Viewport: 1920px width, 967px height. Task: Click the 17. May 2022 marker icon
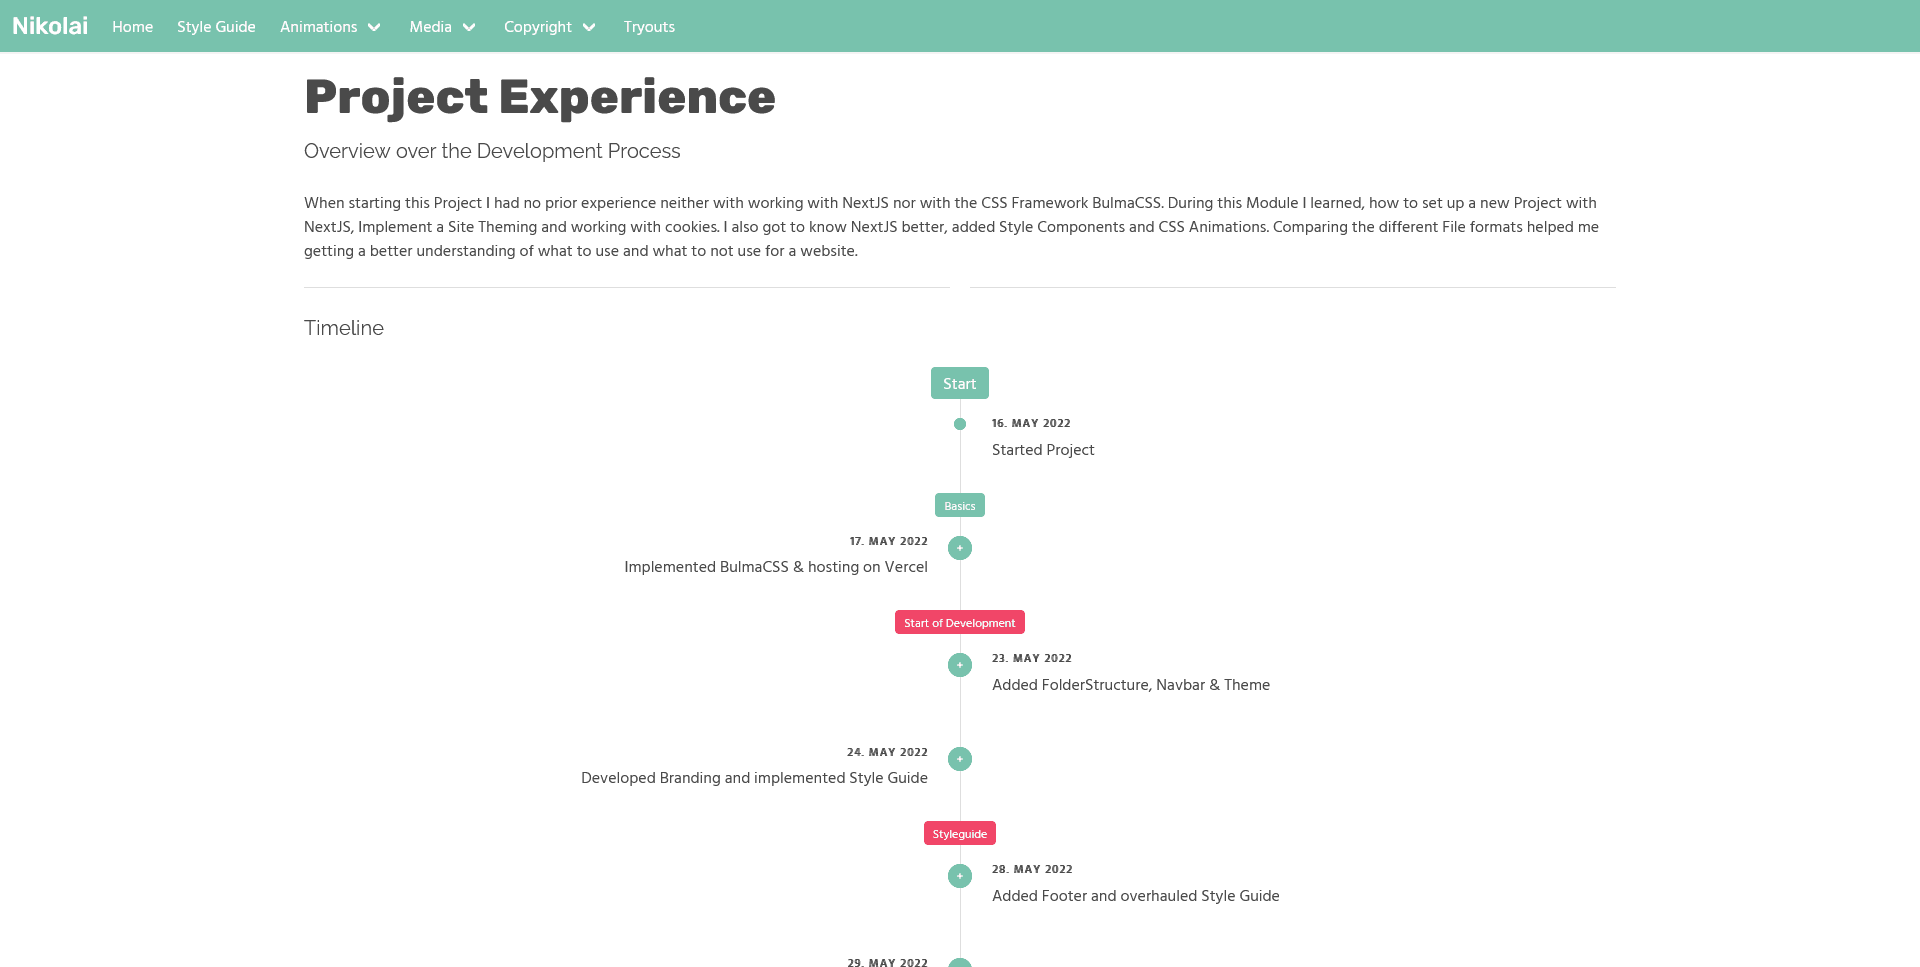click(x=960, y=548)
